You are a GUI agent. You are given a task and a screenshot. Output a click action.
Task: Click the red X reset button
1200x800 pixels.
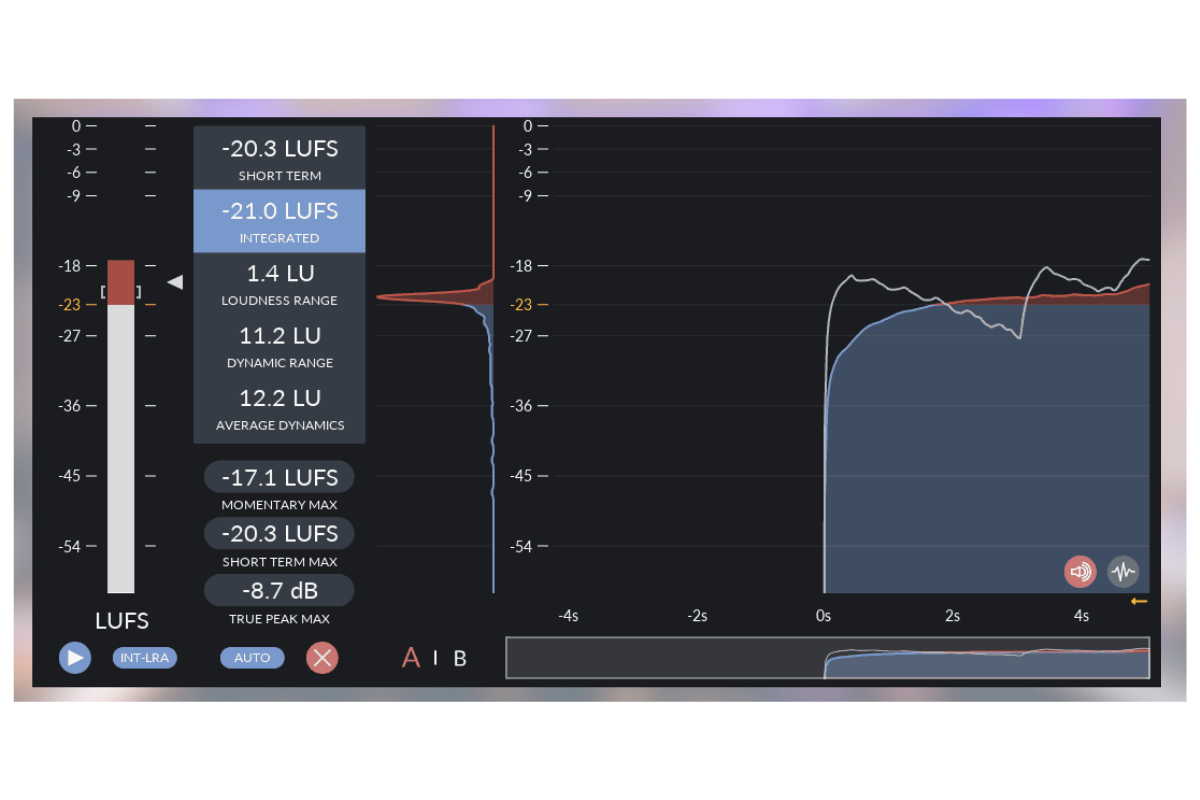[322, 657]
